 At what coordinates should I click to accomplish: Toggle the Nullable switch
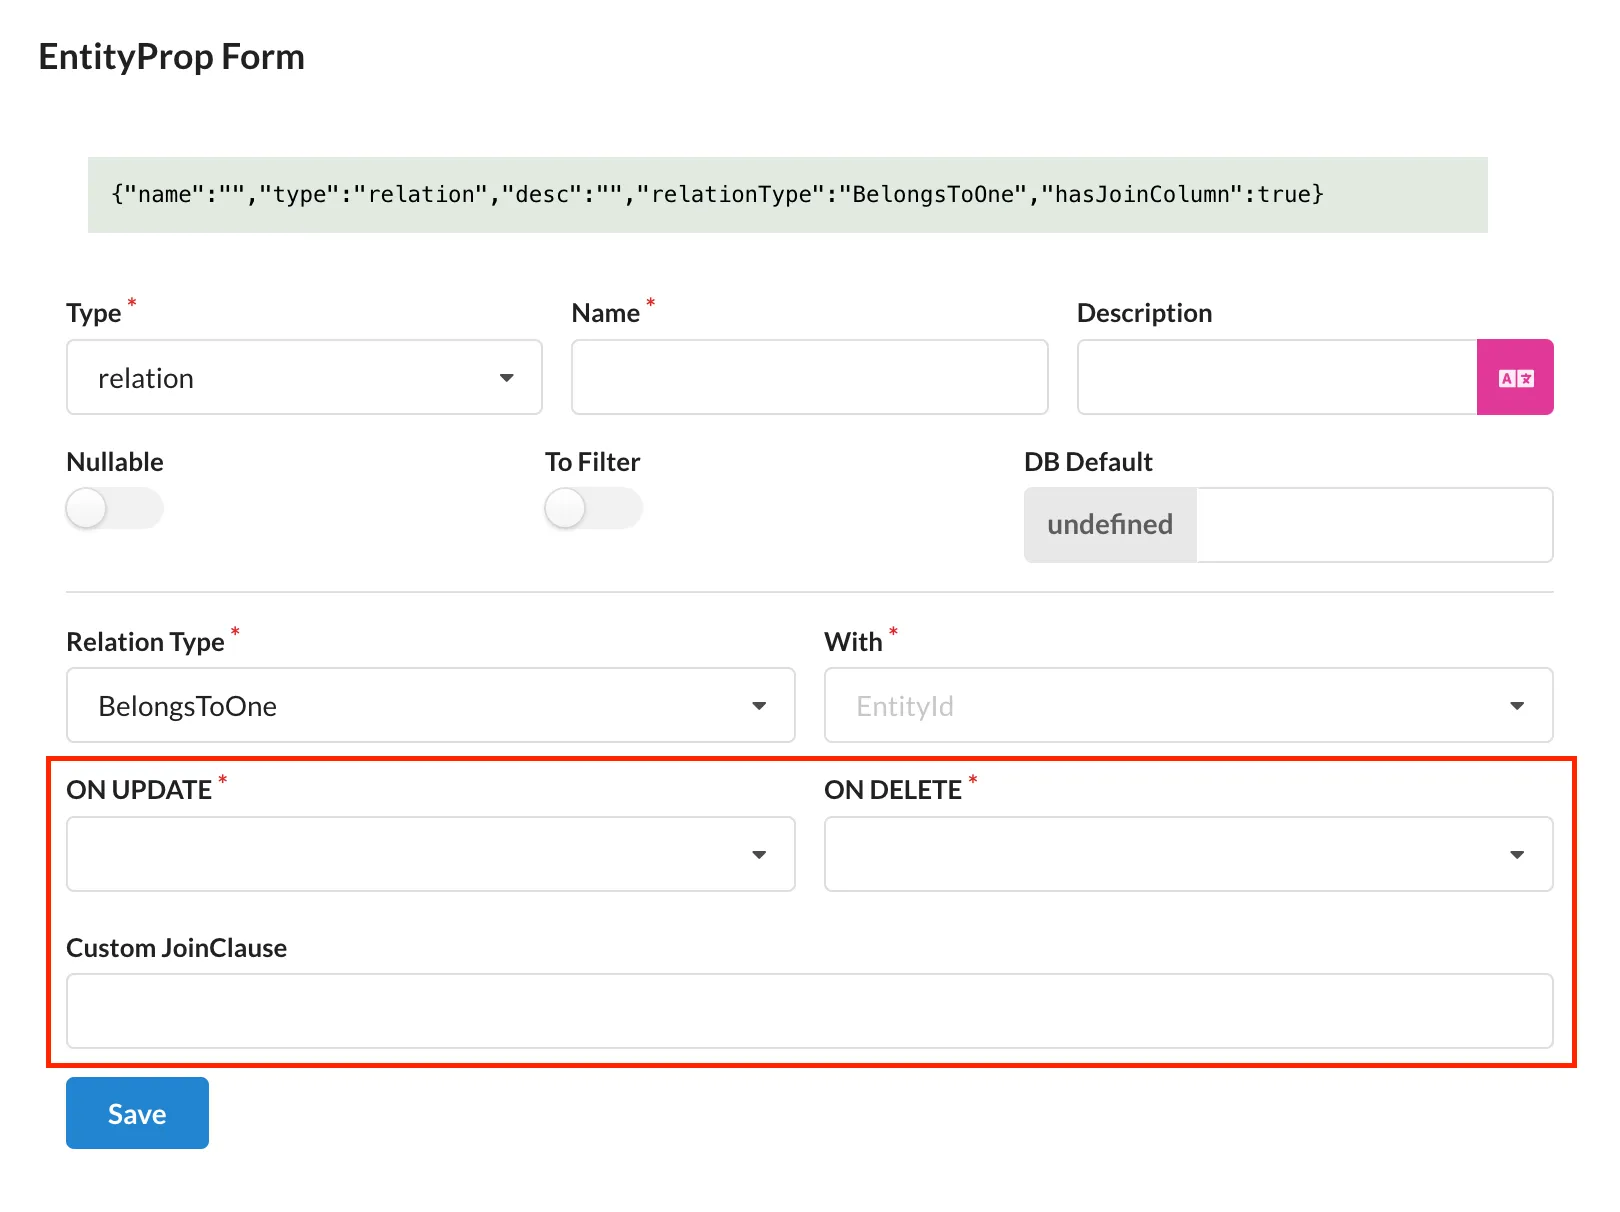click(114, 509)
